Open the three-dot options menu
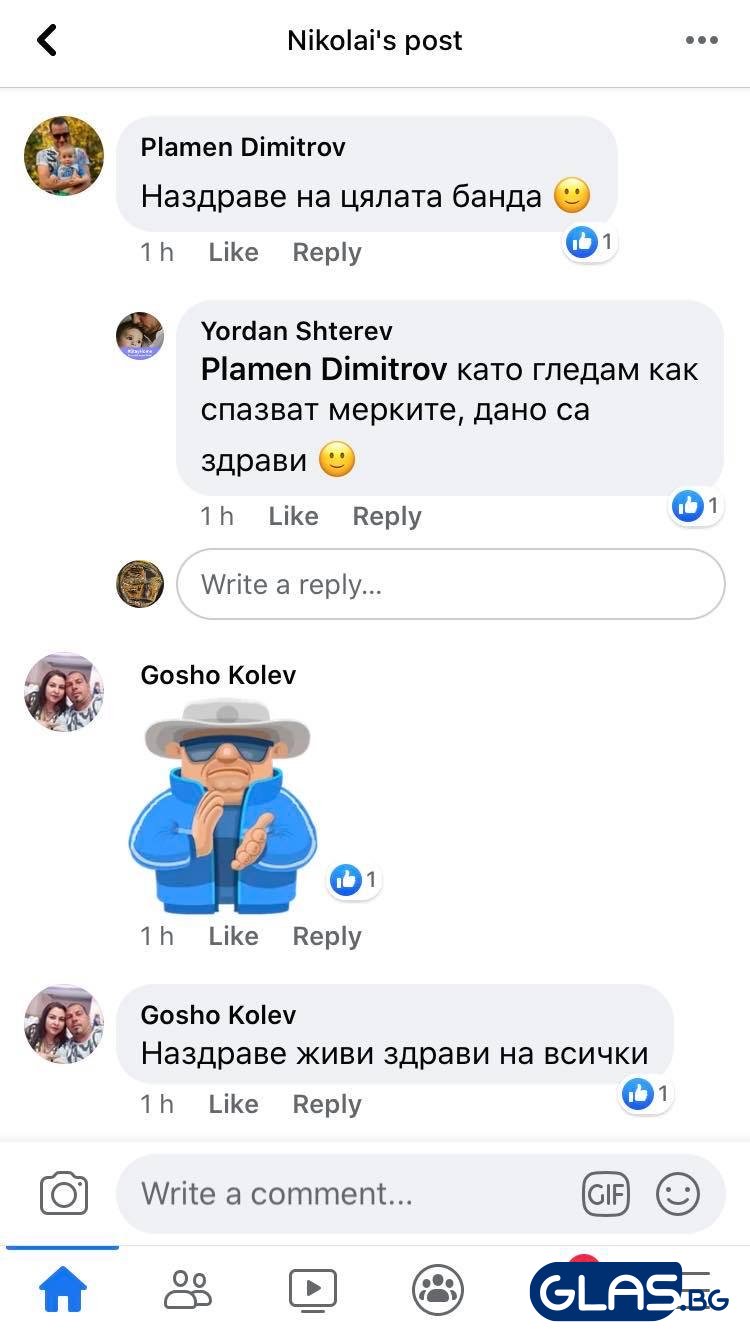Image resolution: width=750 pixels, height=1334 pixels. pos(702,41)
